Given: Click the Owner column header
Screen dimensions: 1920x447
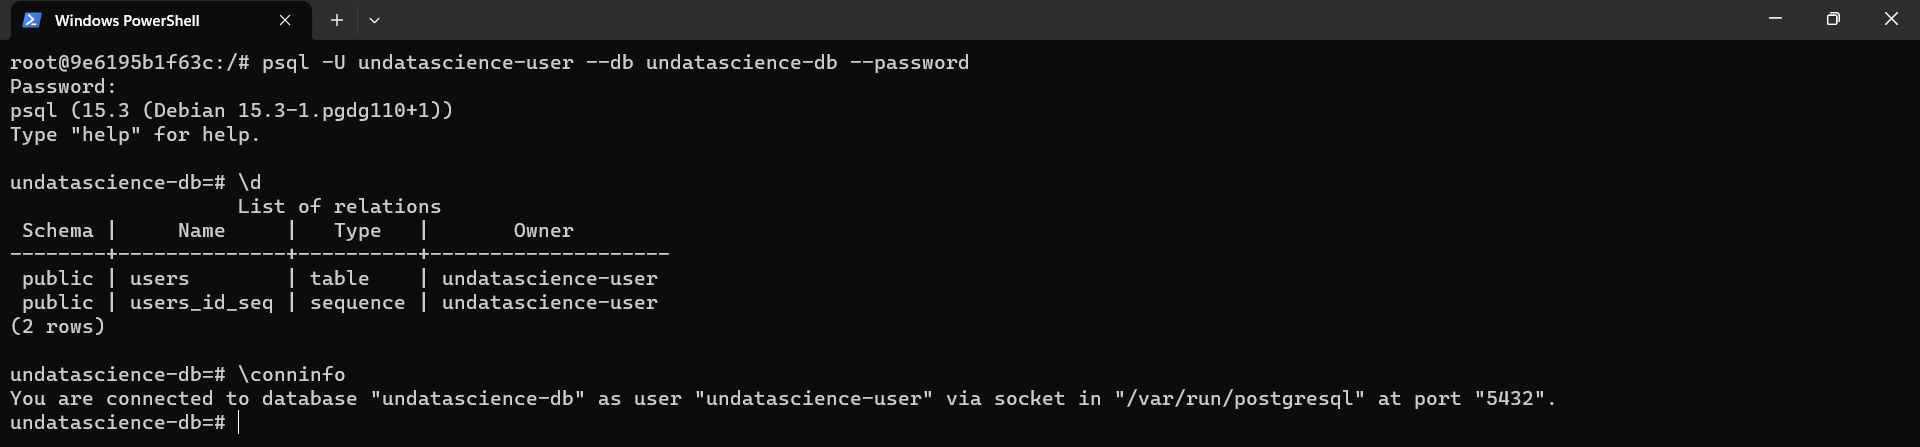Looking at the screenshot, I should tap(544, 231).
